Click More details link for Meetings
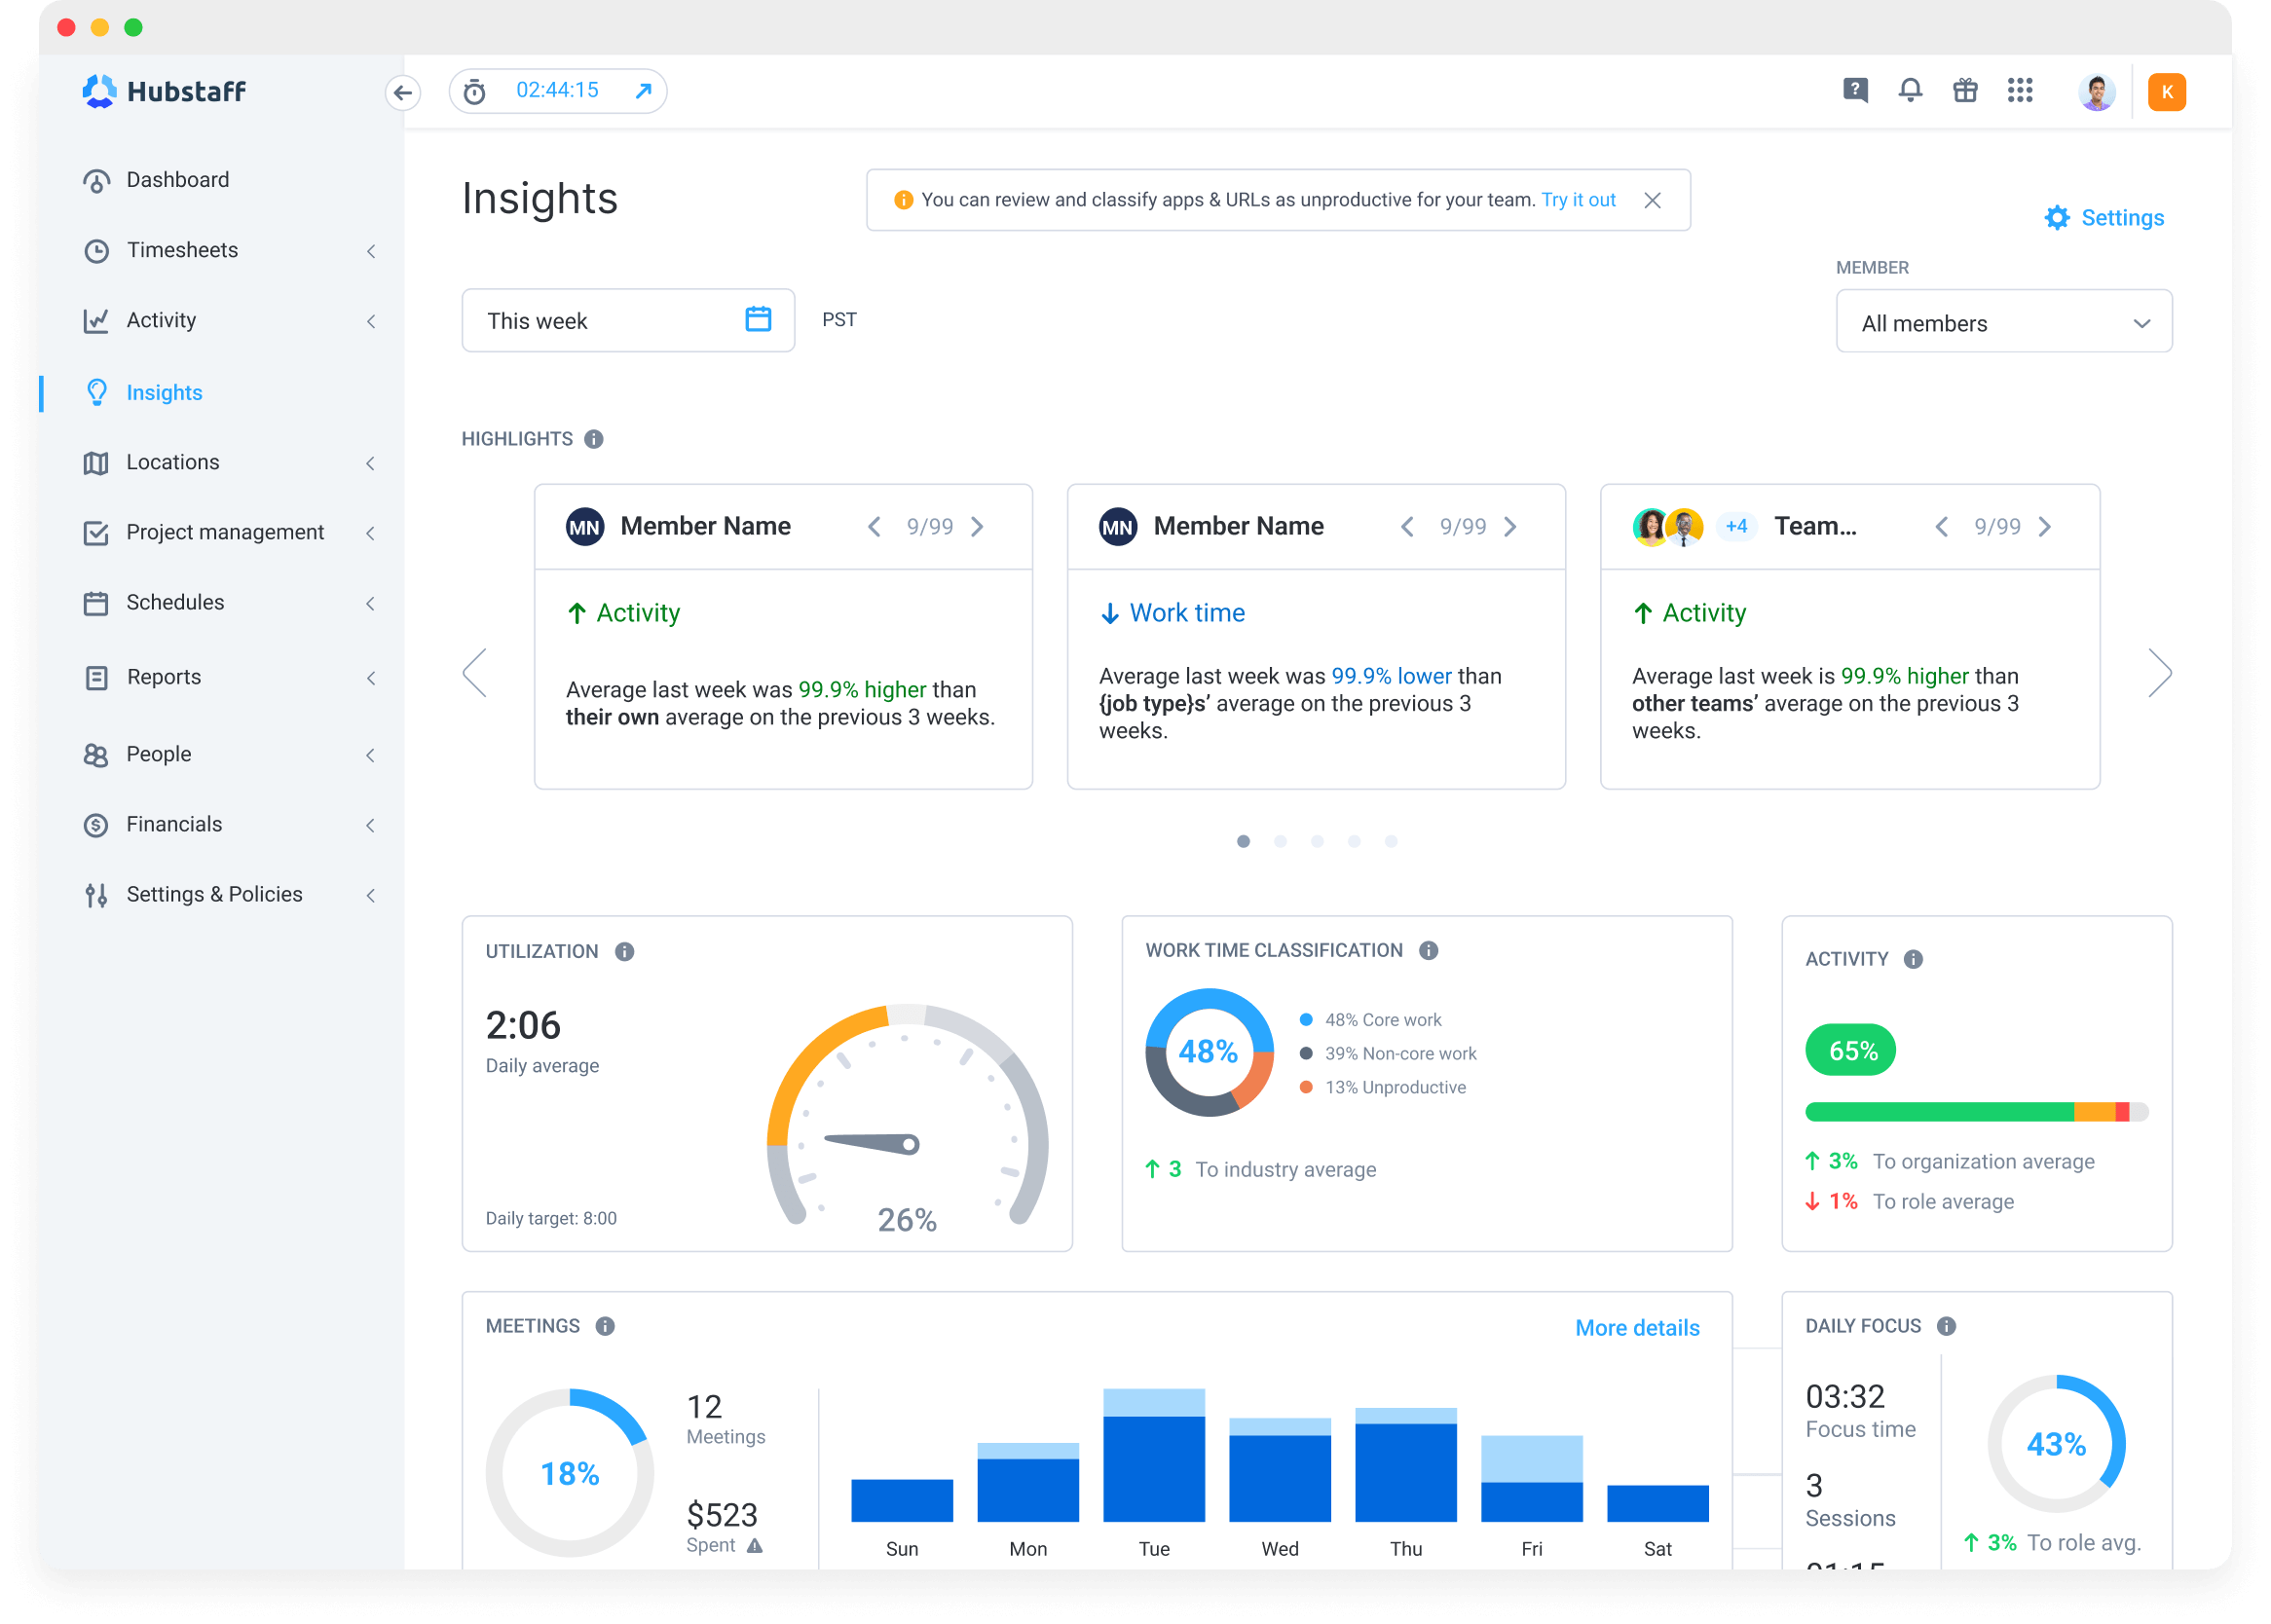The width and height of the screenshot is (2271, 1624). [1636, 1327]
